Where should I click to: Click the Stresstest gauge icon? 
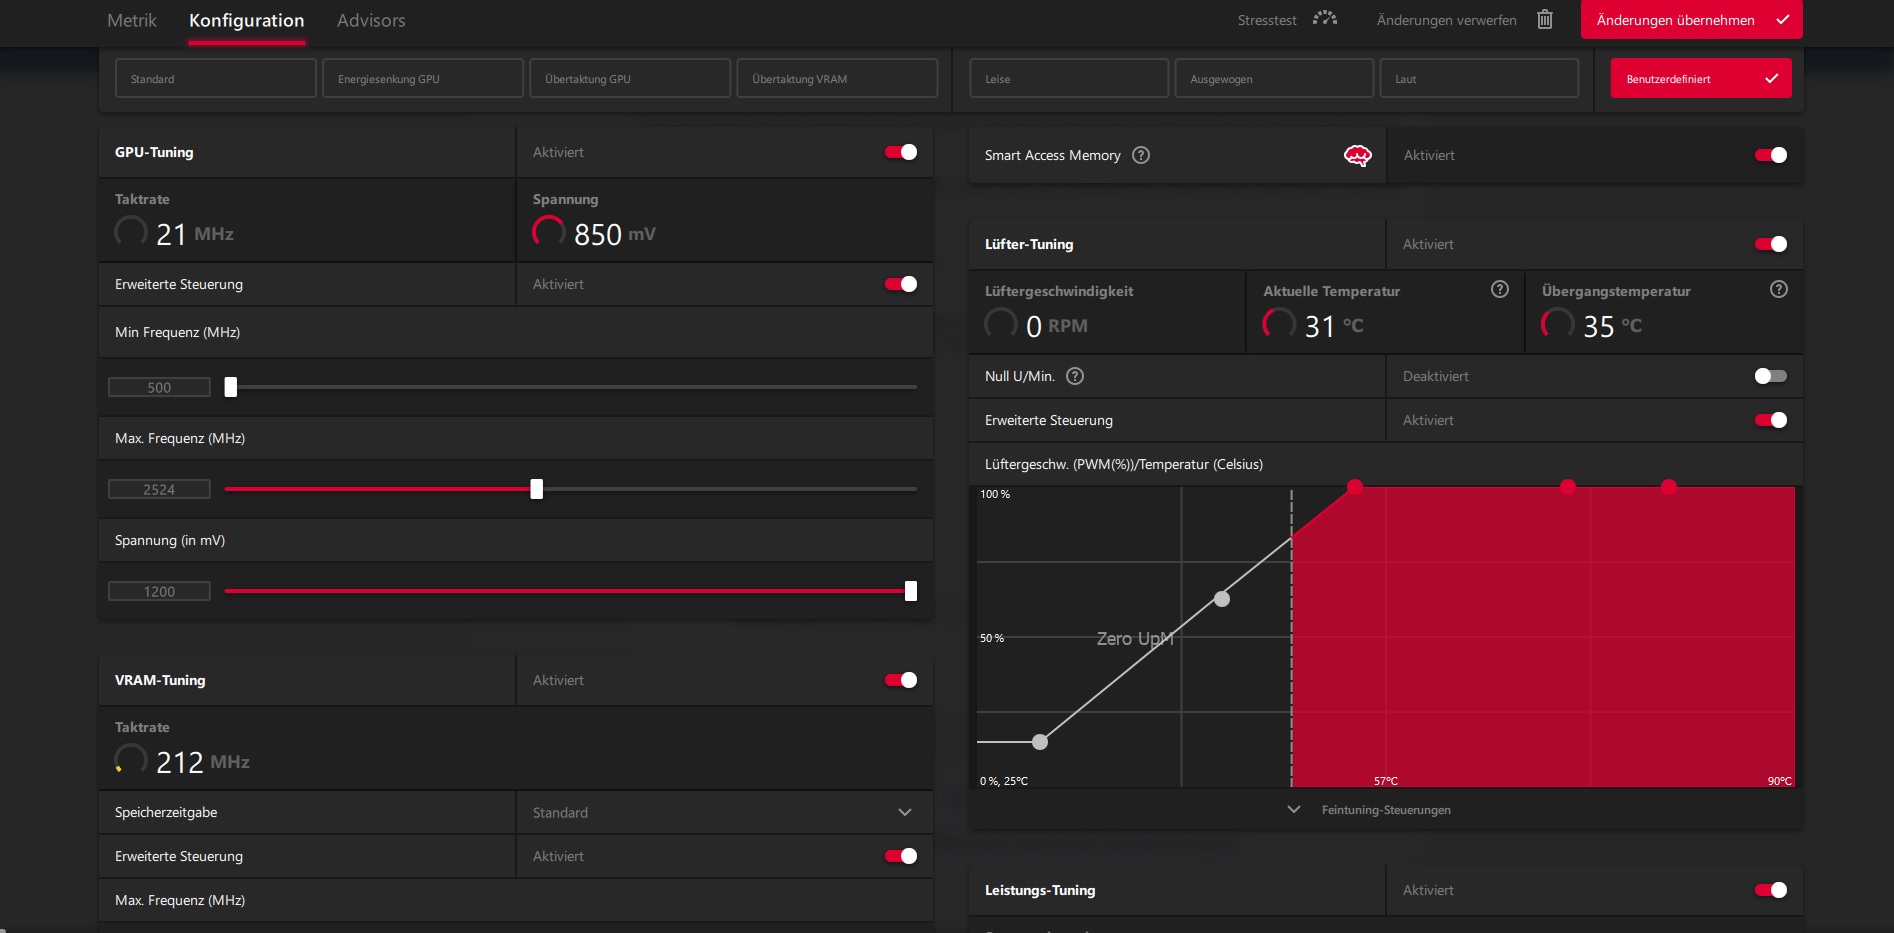1325,19
